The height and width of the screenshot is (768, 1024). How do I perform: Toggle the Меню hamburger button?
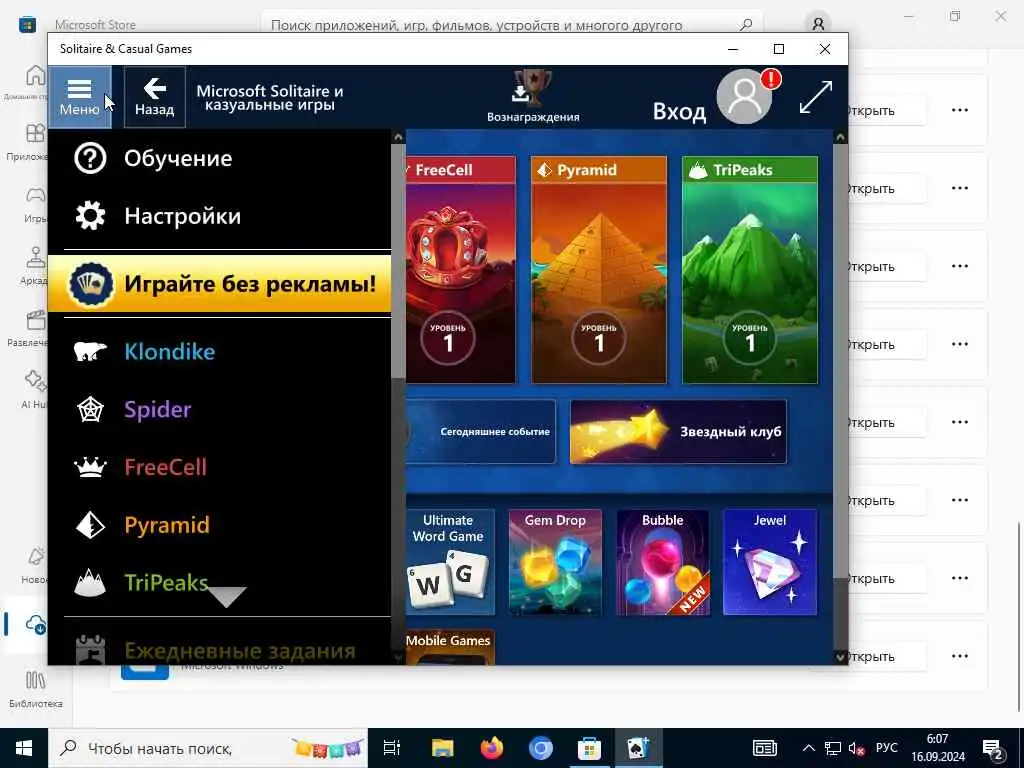80,97
